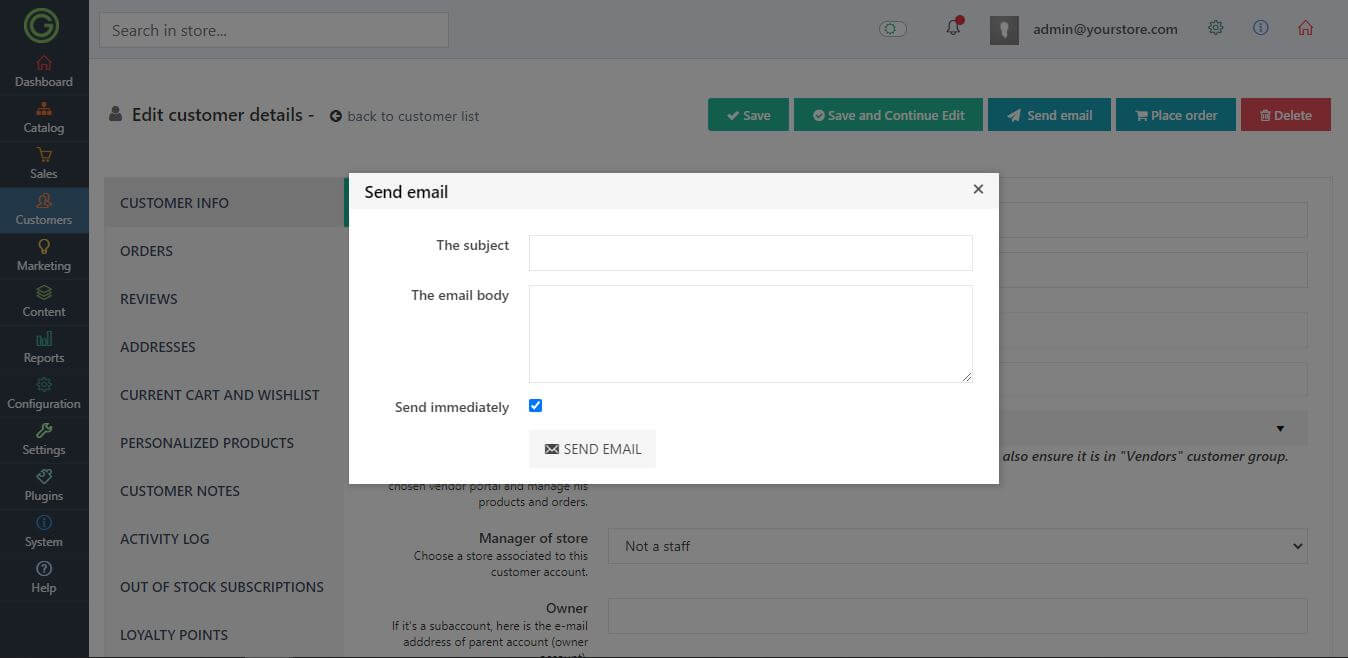
Task: Go to the Customers sidebar section
Action: 44,210
